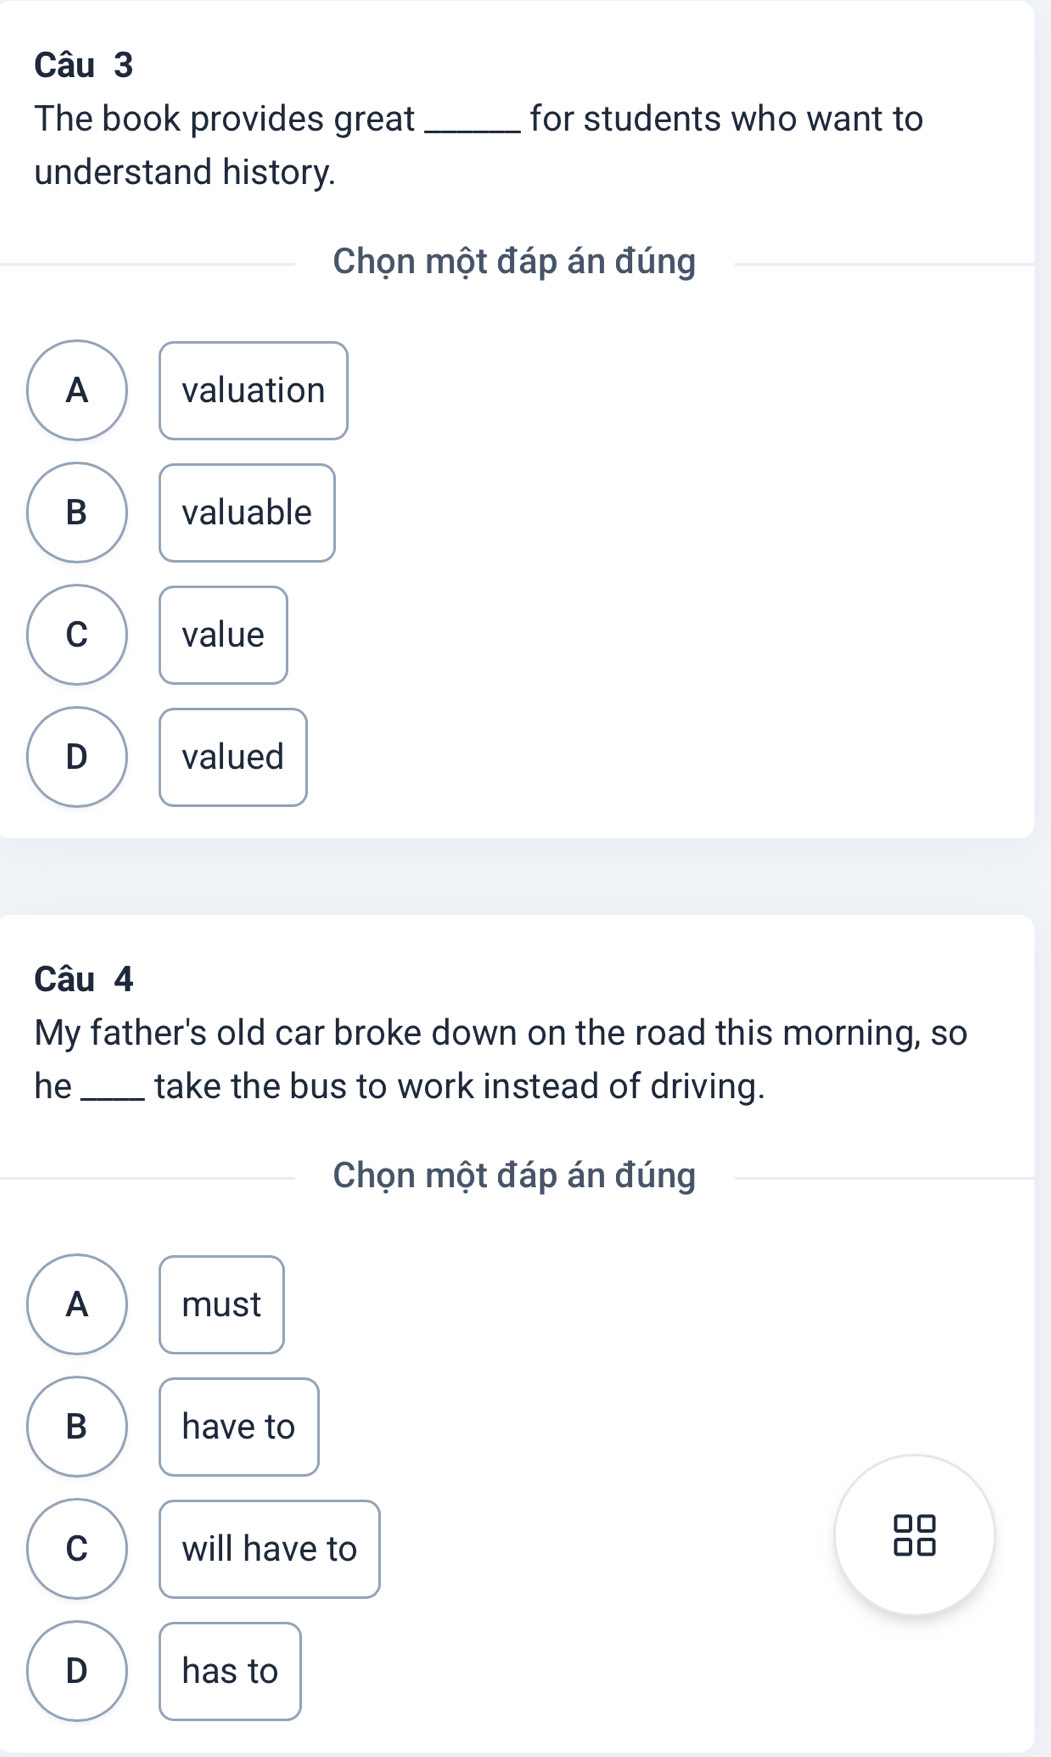Choose the answer "has to"
Image resolution: width=1051 pixels, height=1757 pixels.
pos(228,1672)
